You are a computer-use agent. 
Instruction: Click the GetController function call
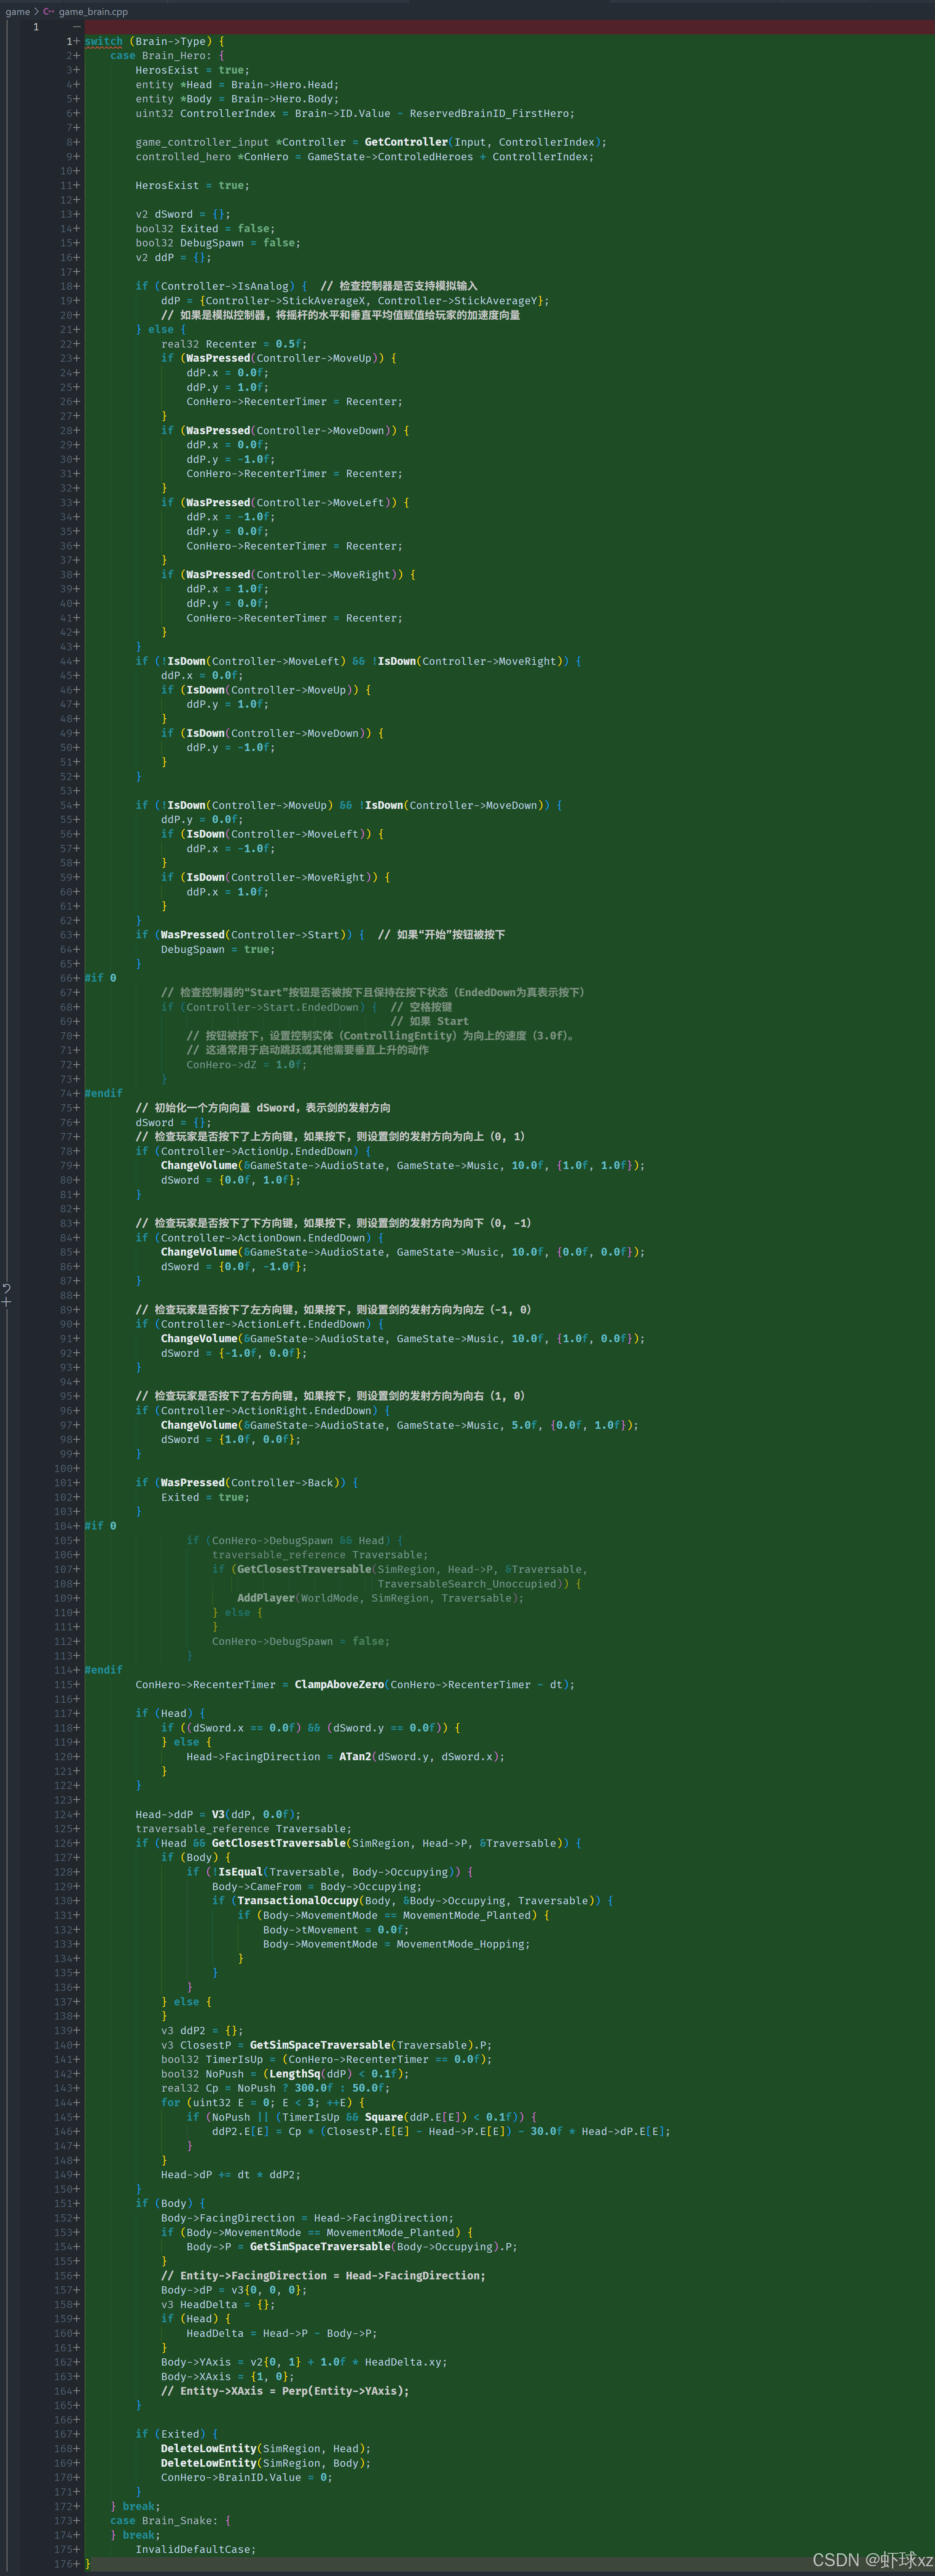tap(405, 142)
